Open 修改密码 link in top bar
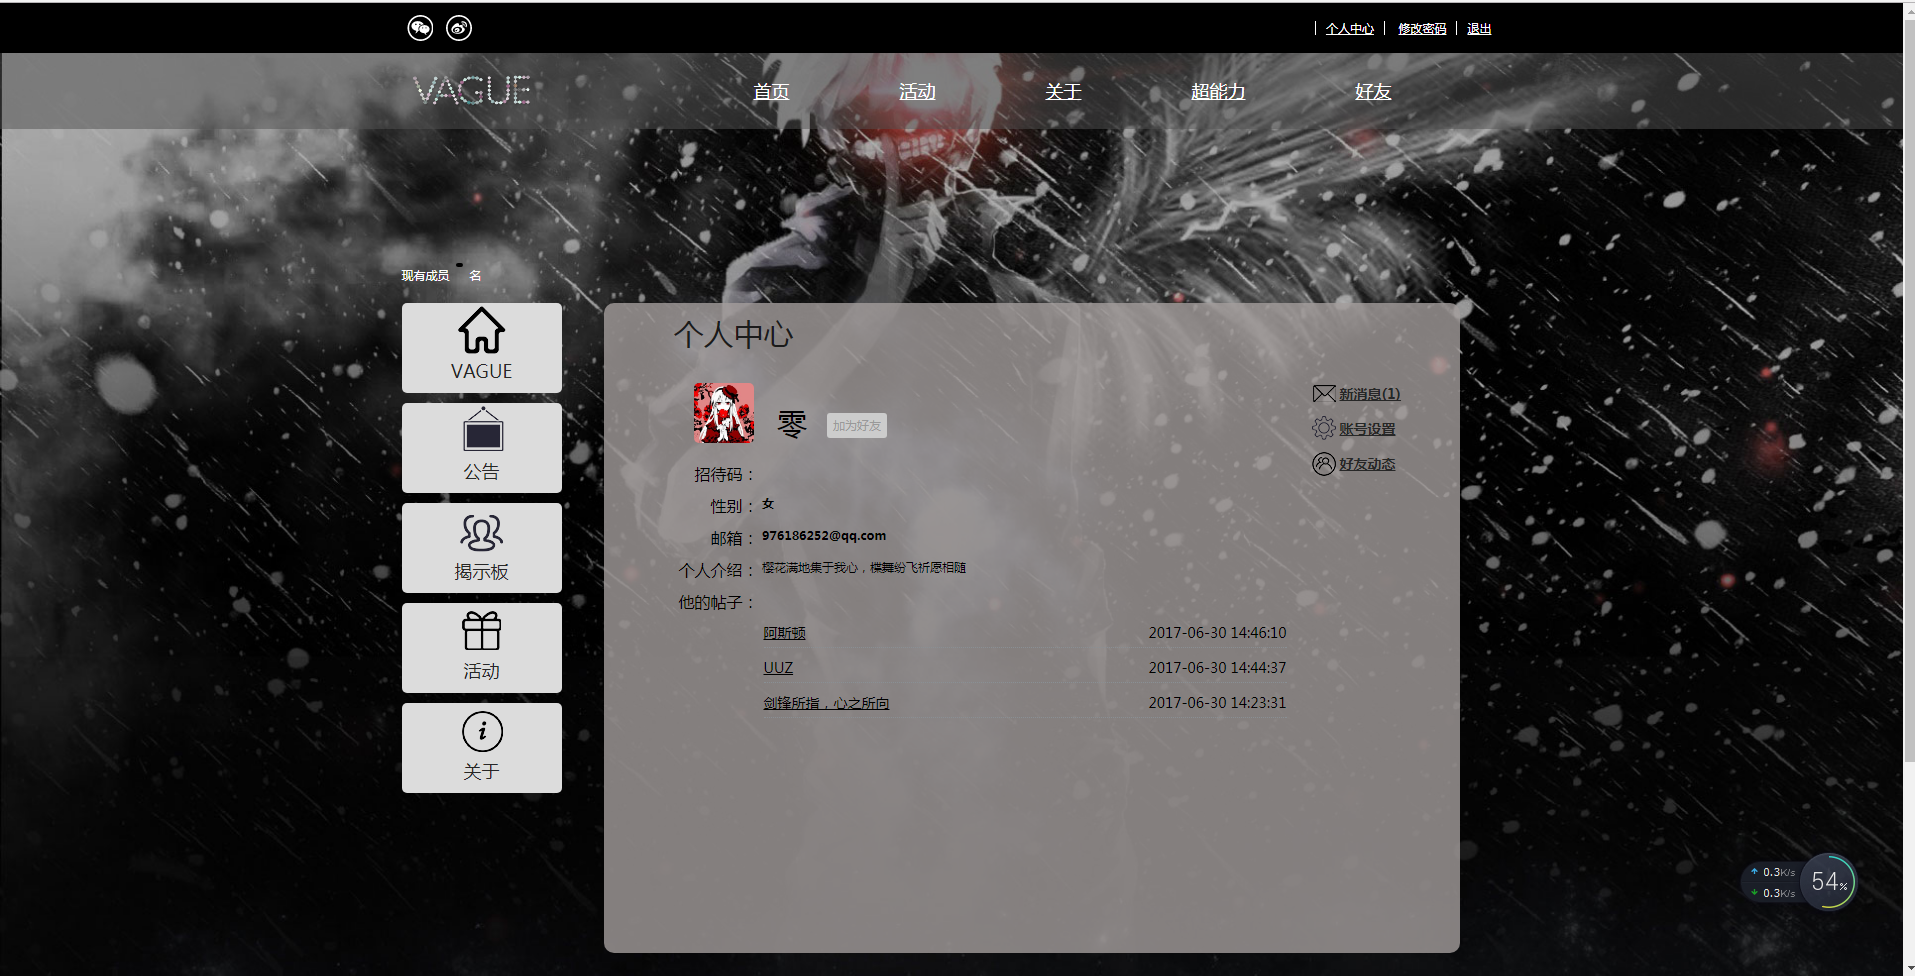The width and height of the screenshot is (1915, 976). [1422, 29]
